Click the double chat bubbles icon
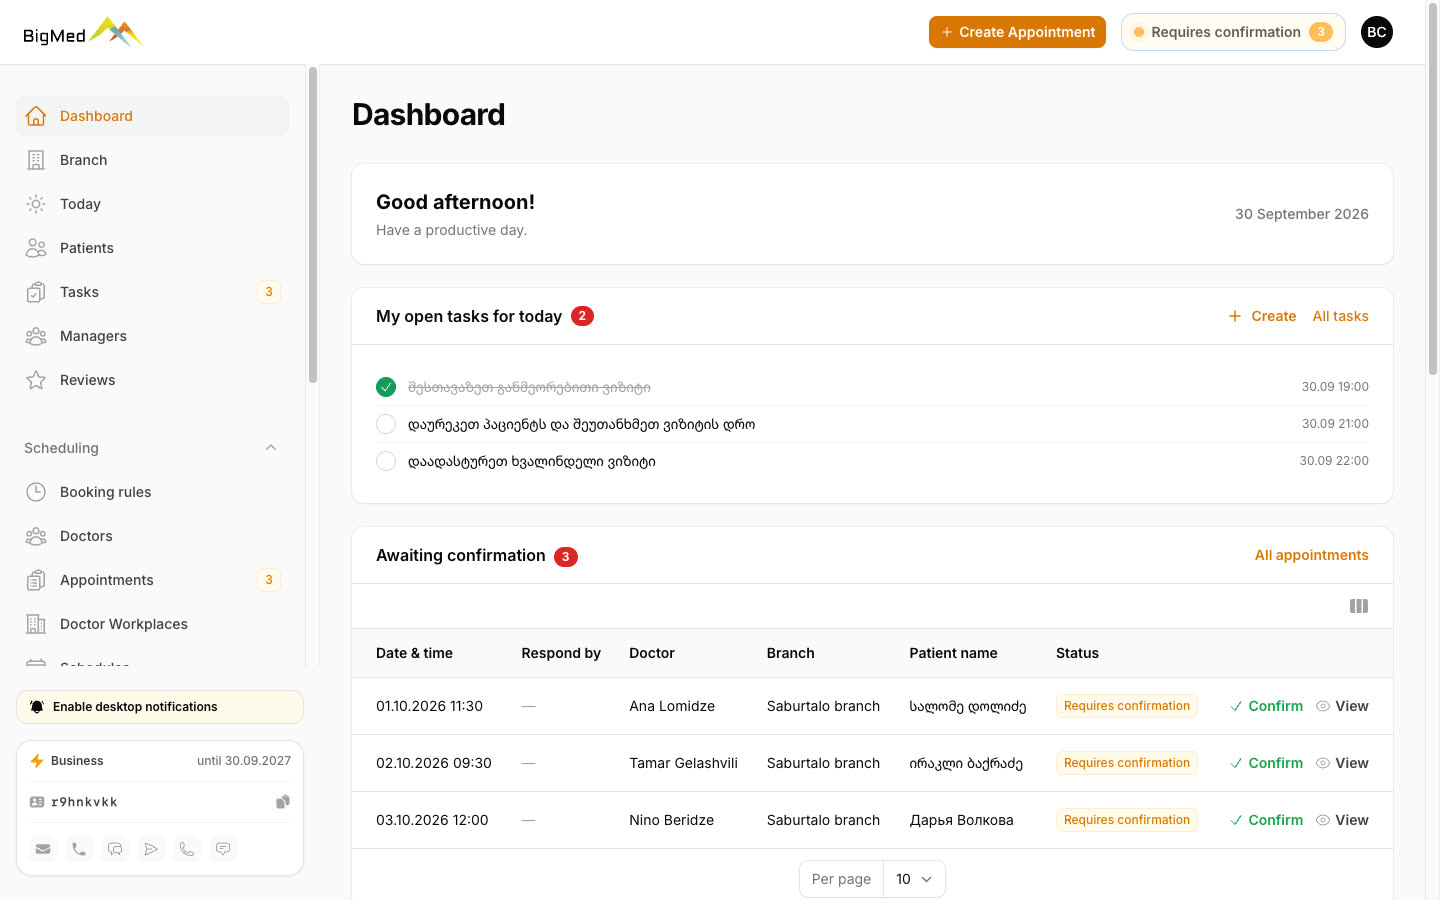Viewport: 1440px width, 900px height. tap(115, 849)
